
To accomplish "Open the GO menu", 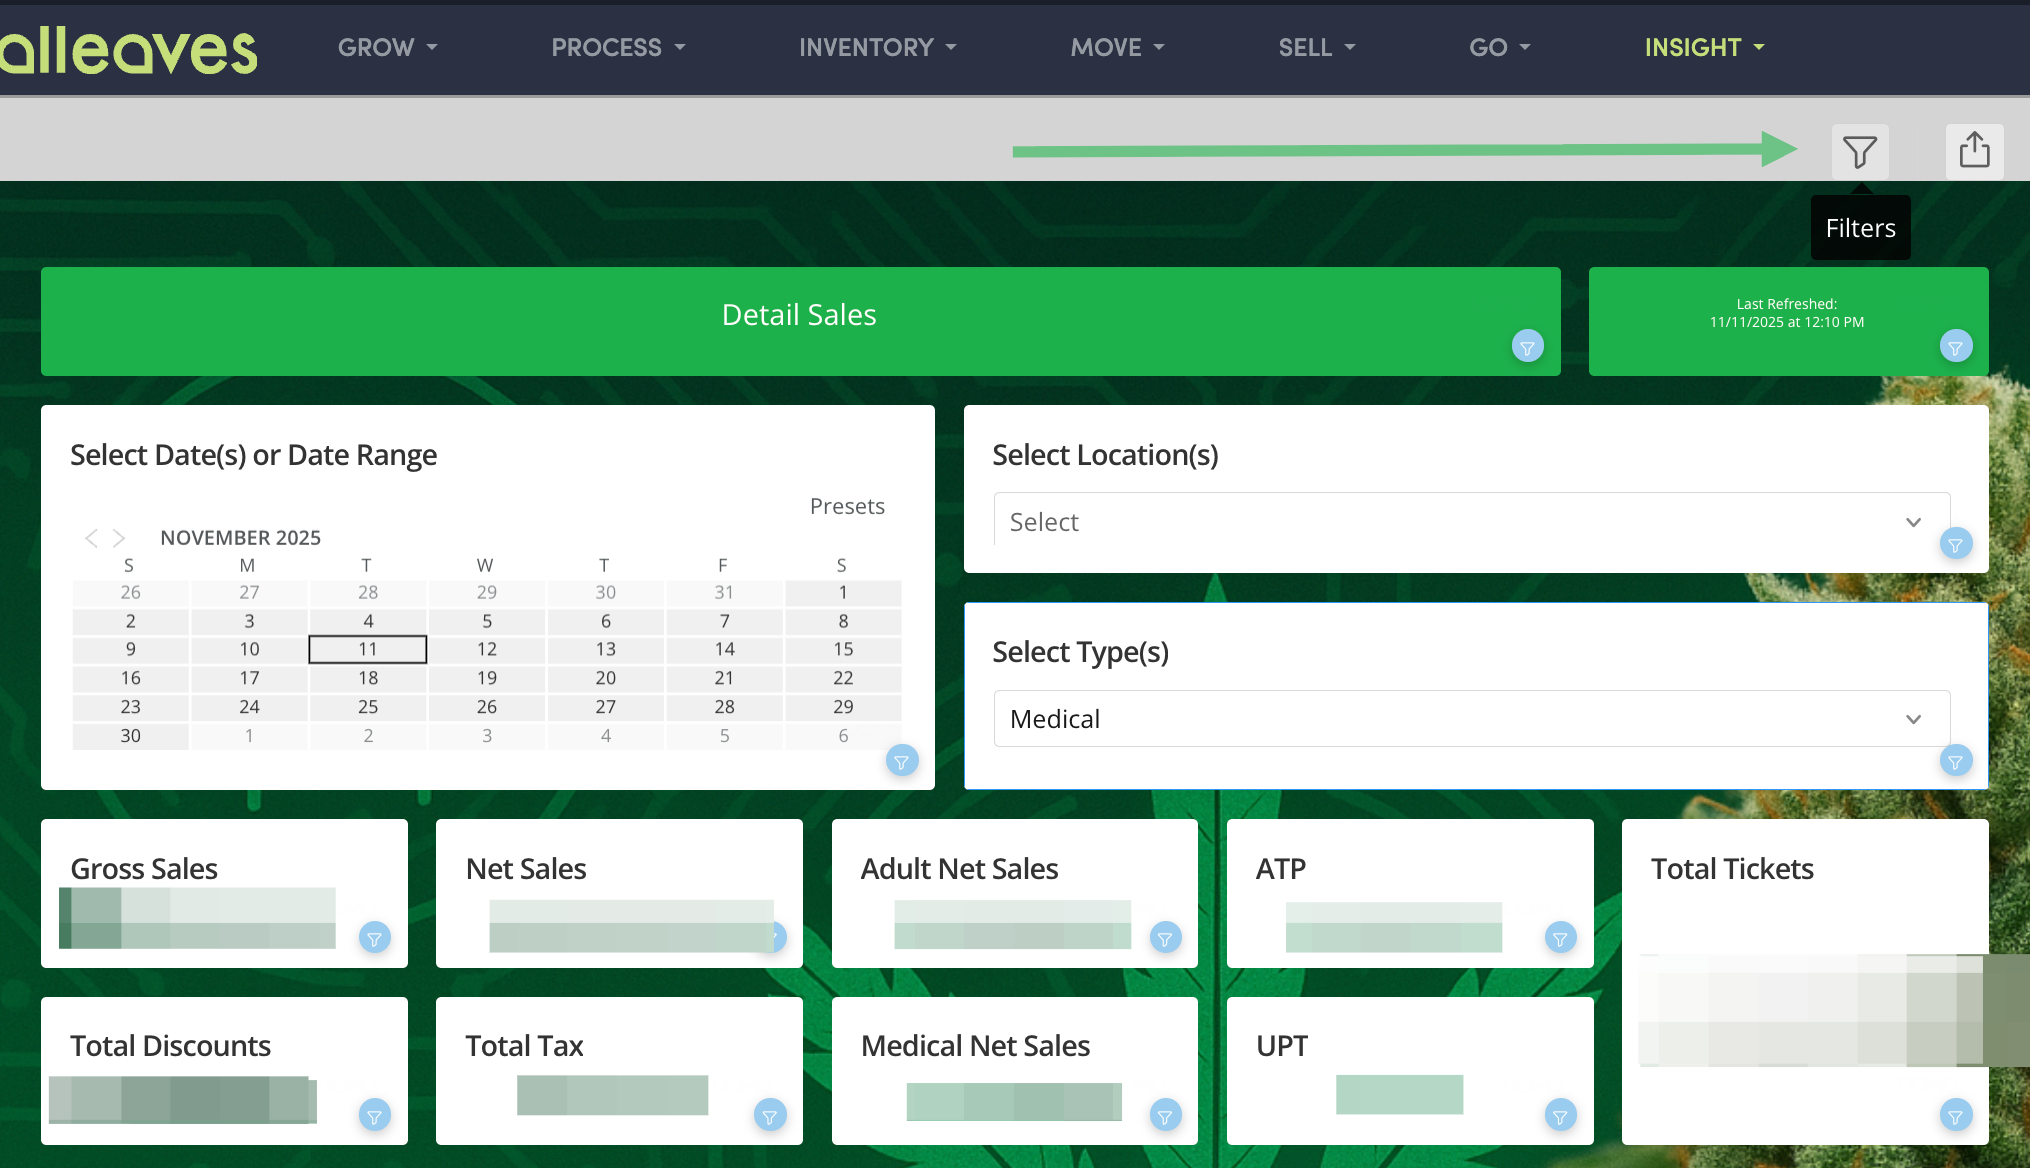I will click(1499, 47).
